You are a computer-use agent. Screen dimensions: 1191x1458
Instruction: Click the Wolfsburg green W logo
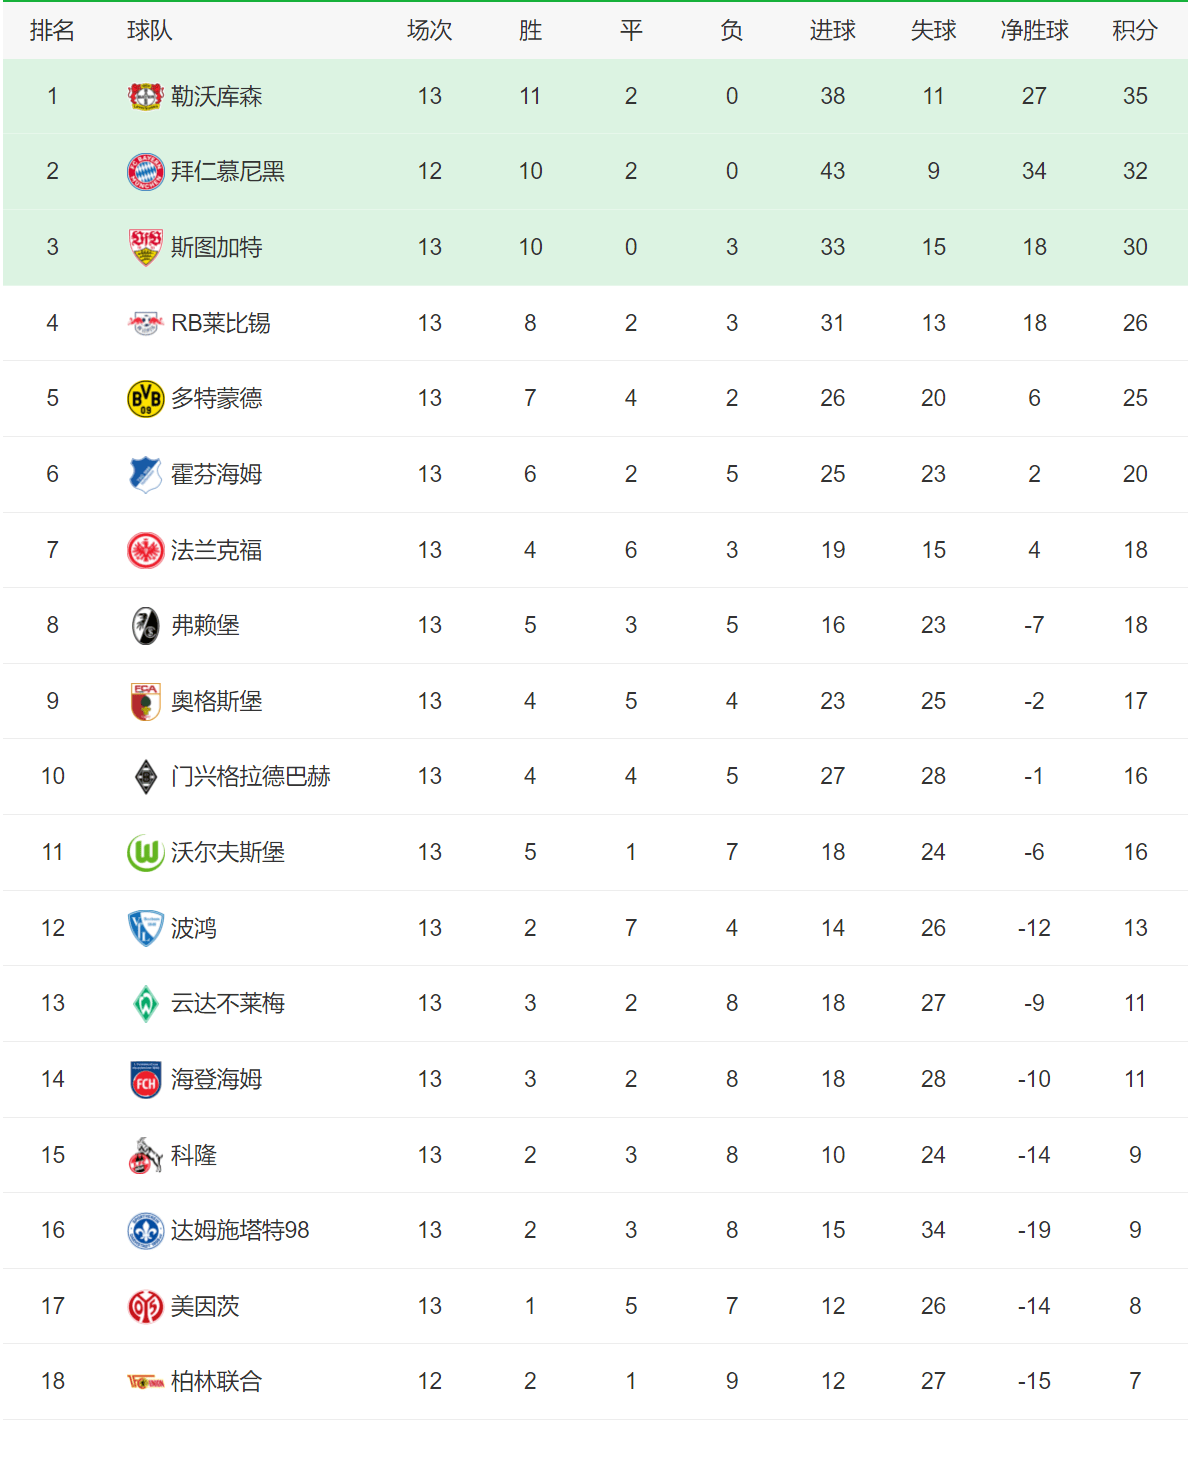[146, 853]
